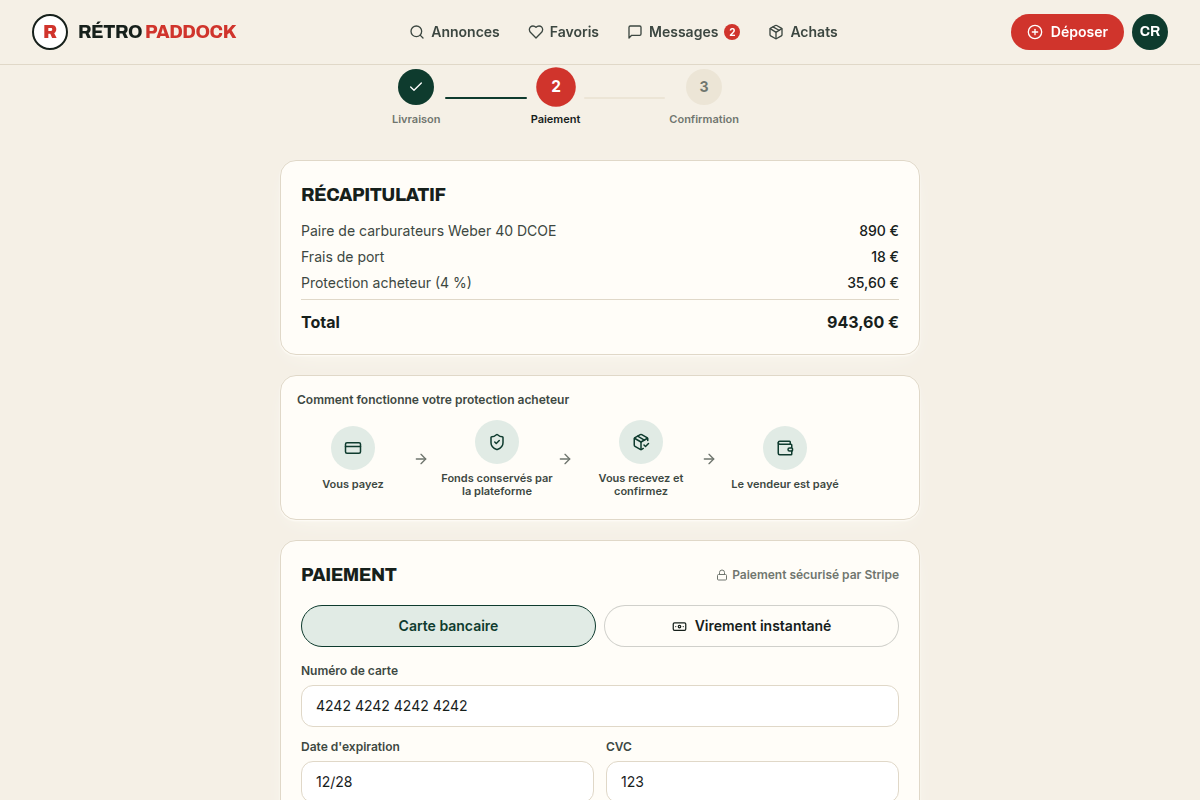Click the shield icon above Fonds conservés

[497, 442]
